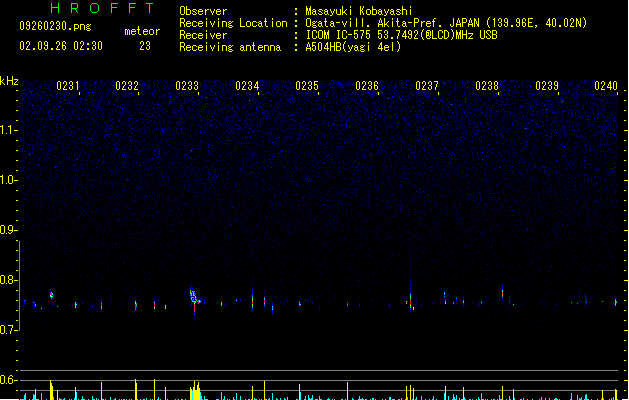Click the kHz axis unit label
The image size is (629, 400).
[9, 81]
